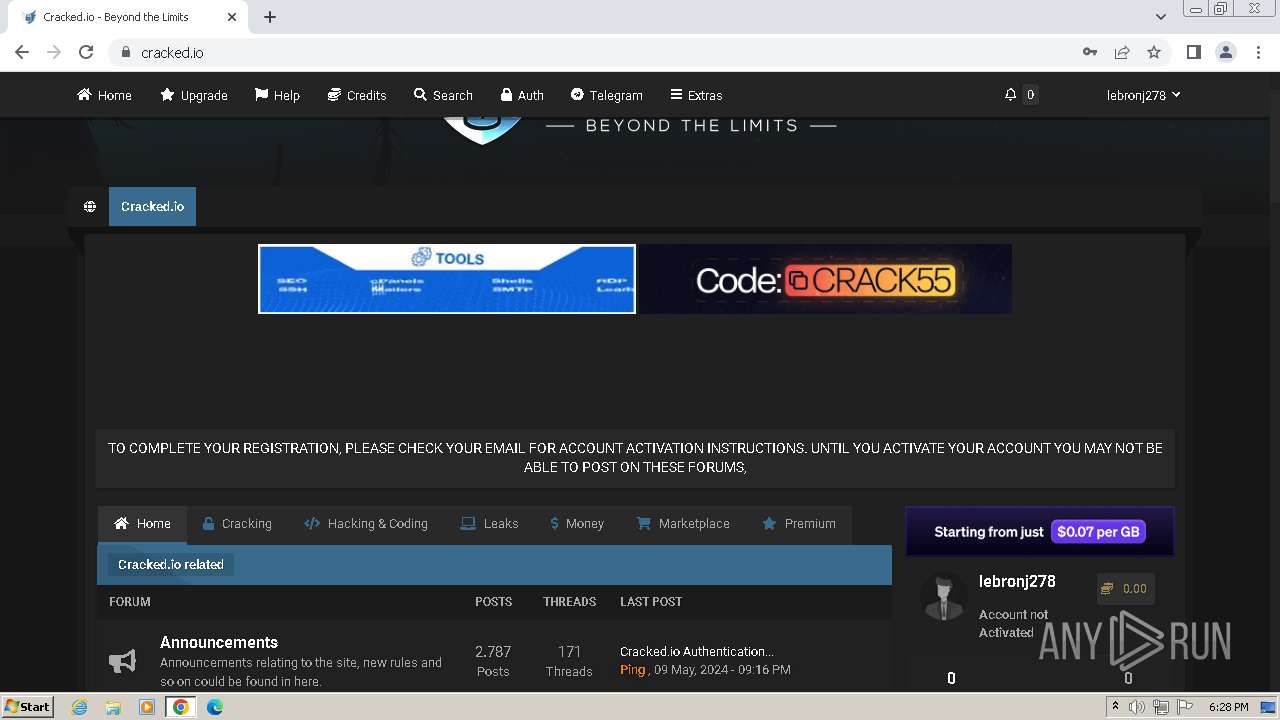Switch to the Hacking & Coding tab
The height and width of the screenshot is (720, 1280).
click(366, 523)
